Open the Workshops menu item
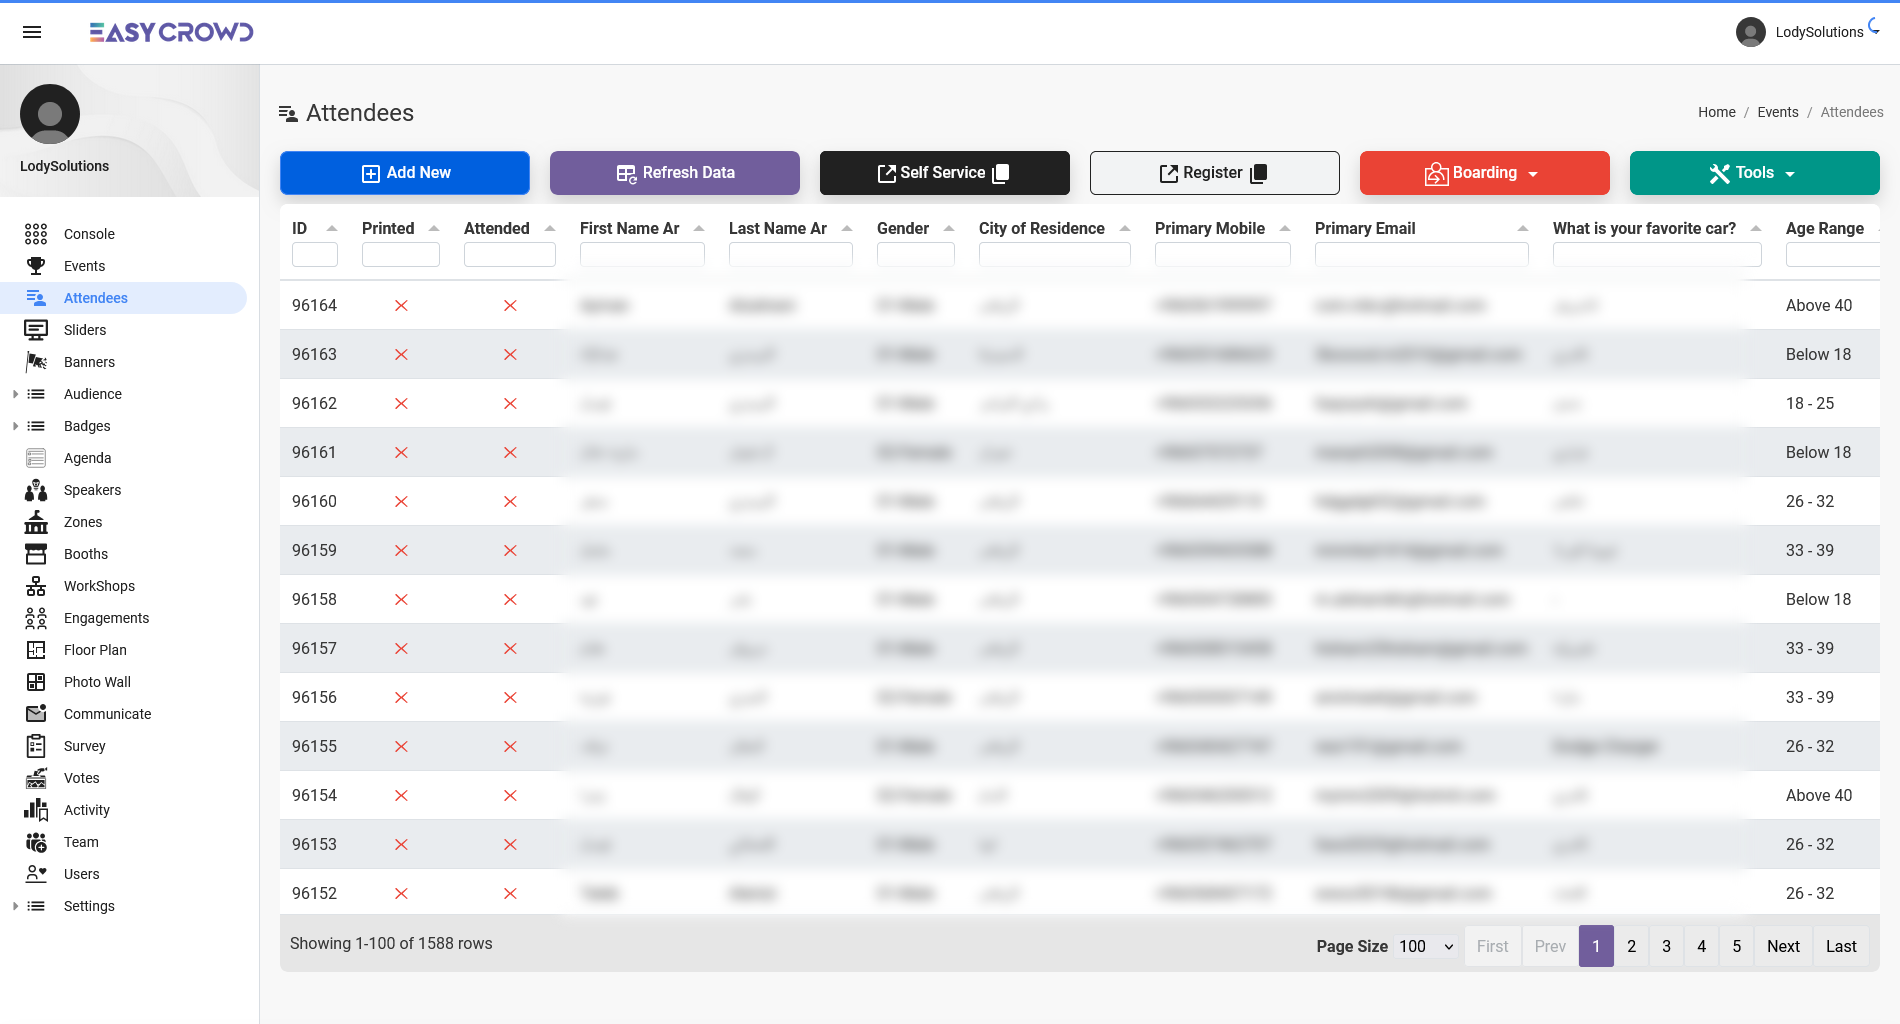 (x=99, y=586)
